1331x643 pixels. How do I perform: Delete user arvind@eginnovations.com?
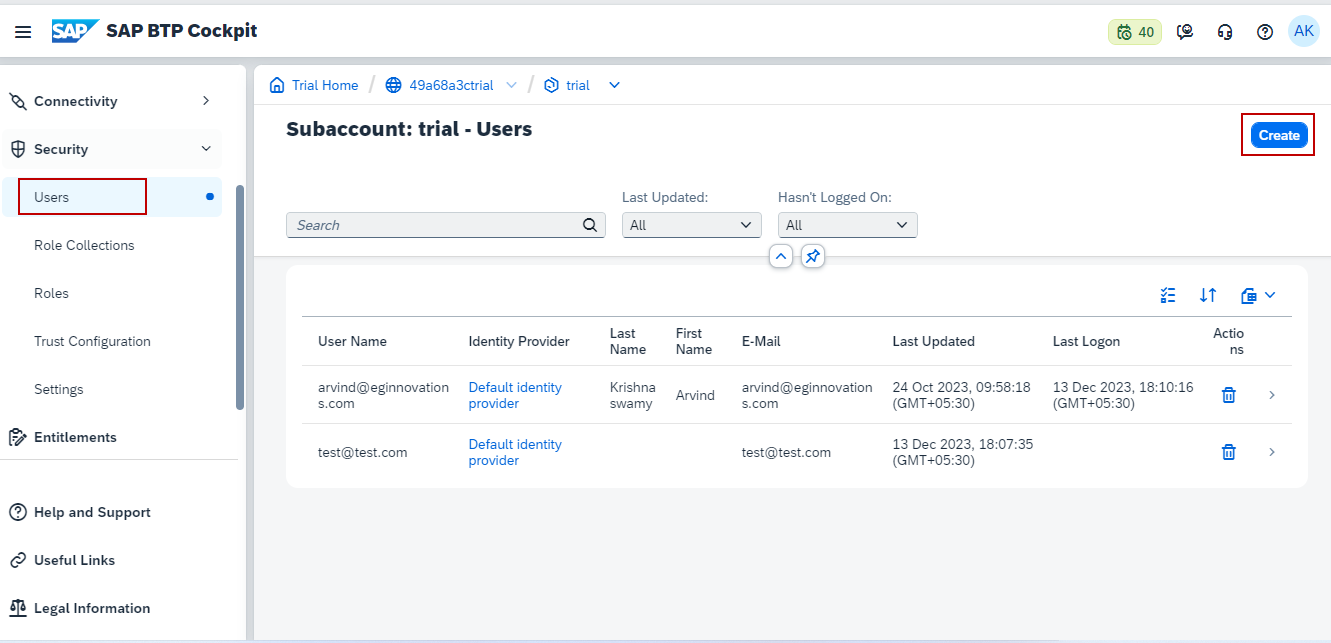click(x=1229, y=395)
